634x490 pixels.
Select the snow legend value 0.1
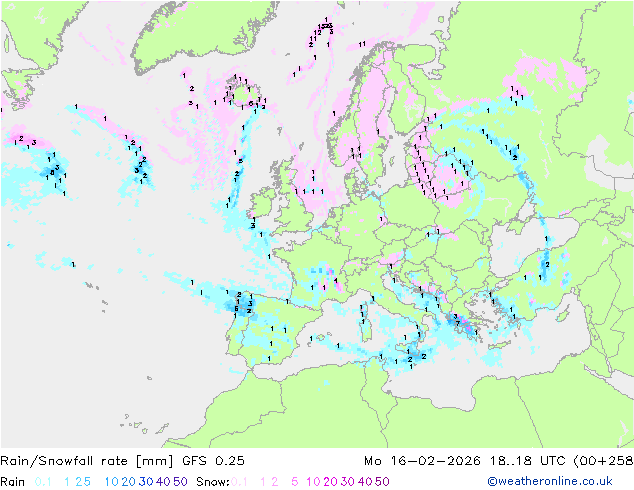(239, 482)
